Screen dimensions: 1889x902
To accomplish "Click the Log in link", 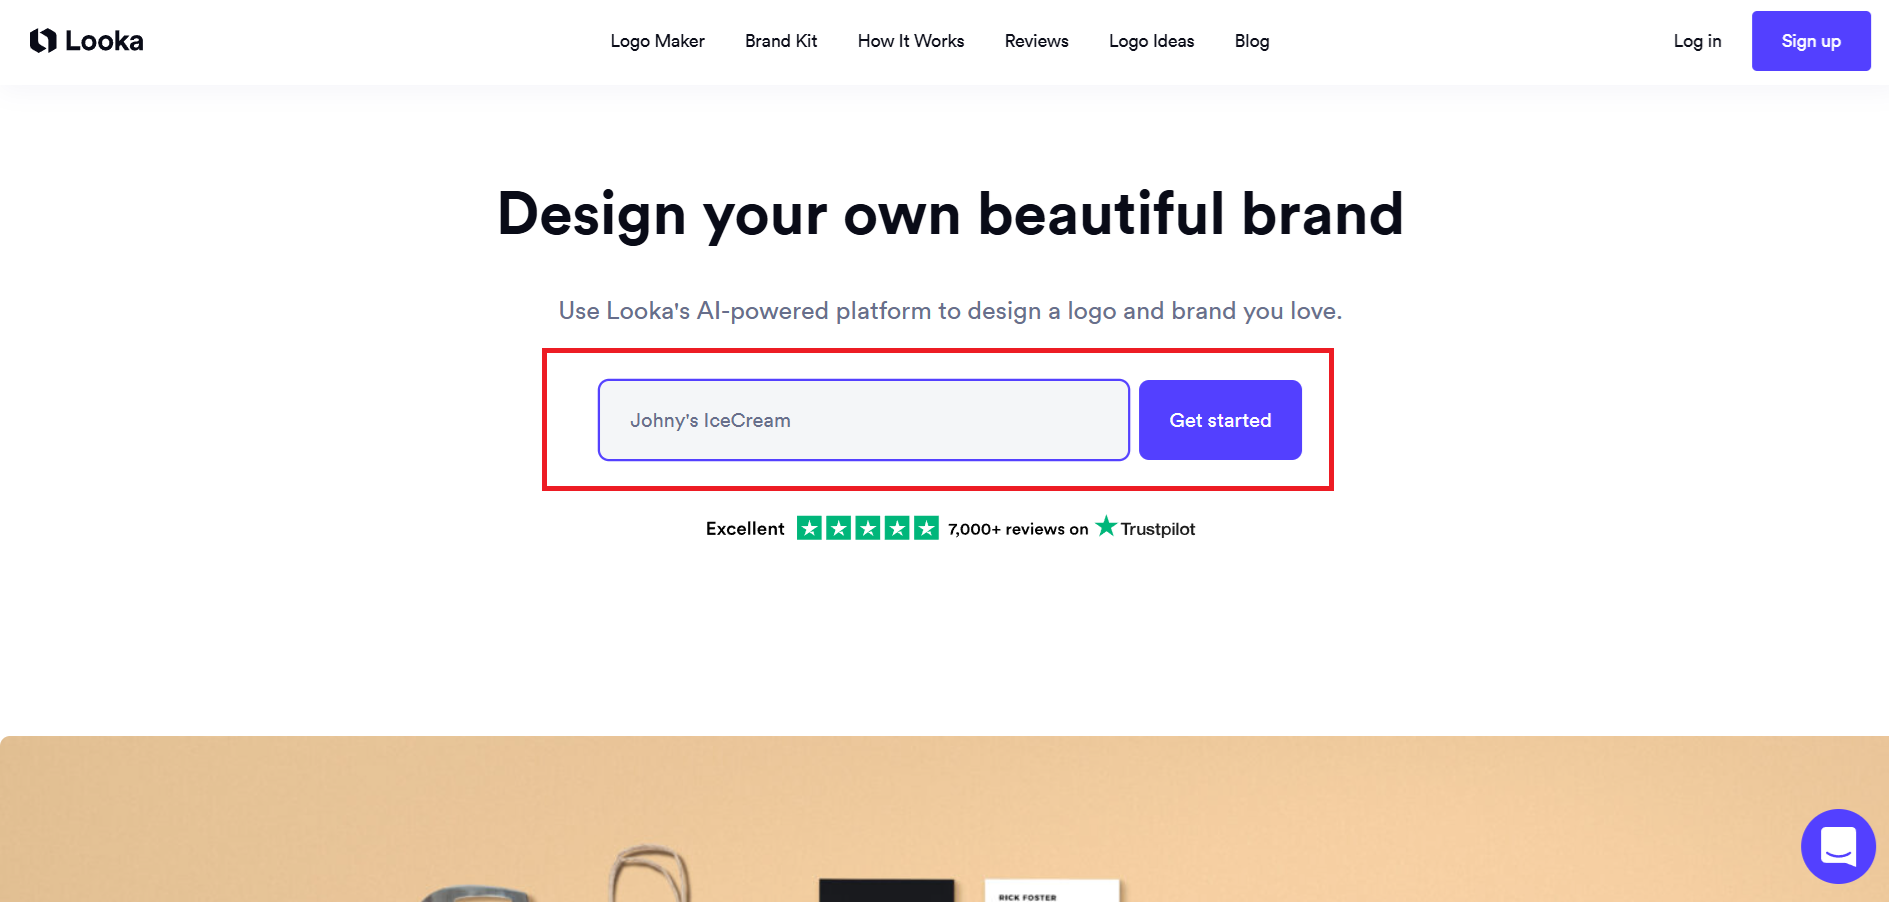I will point(1697,41).
